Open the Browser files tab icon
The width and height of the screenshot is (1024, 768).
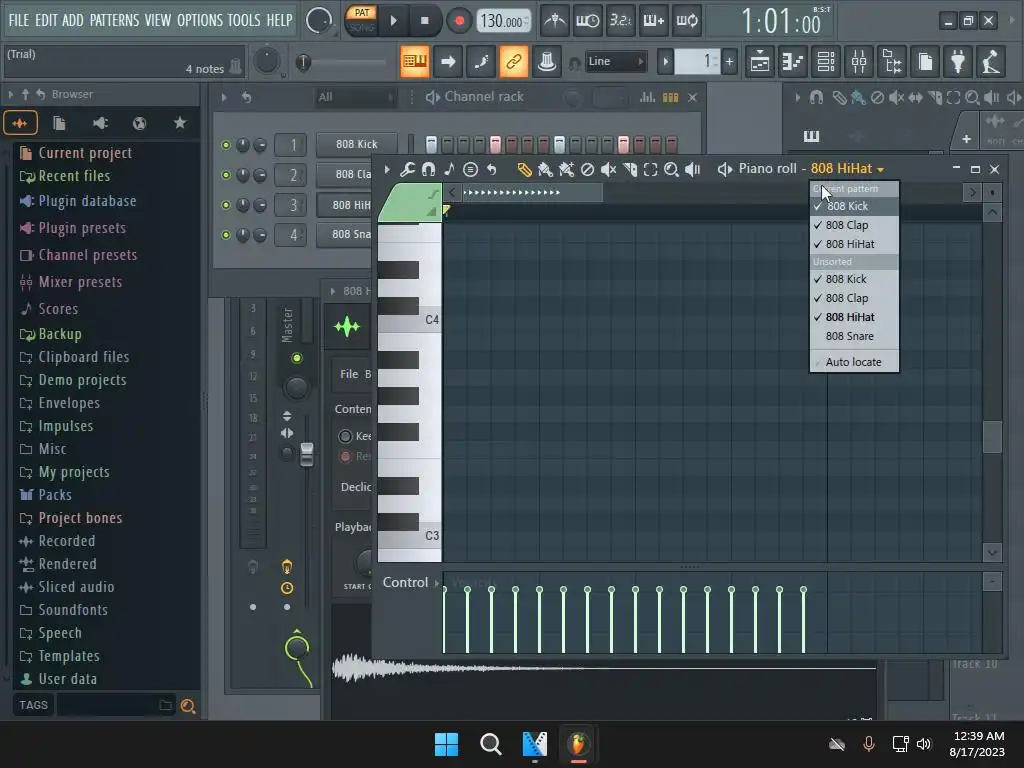(x=59, y=123)
